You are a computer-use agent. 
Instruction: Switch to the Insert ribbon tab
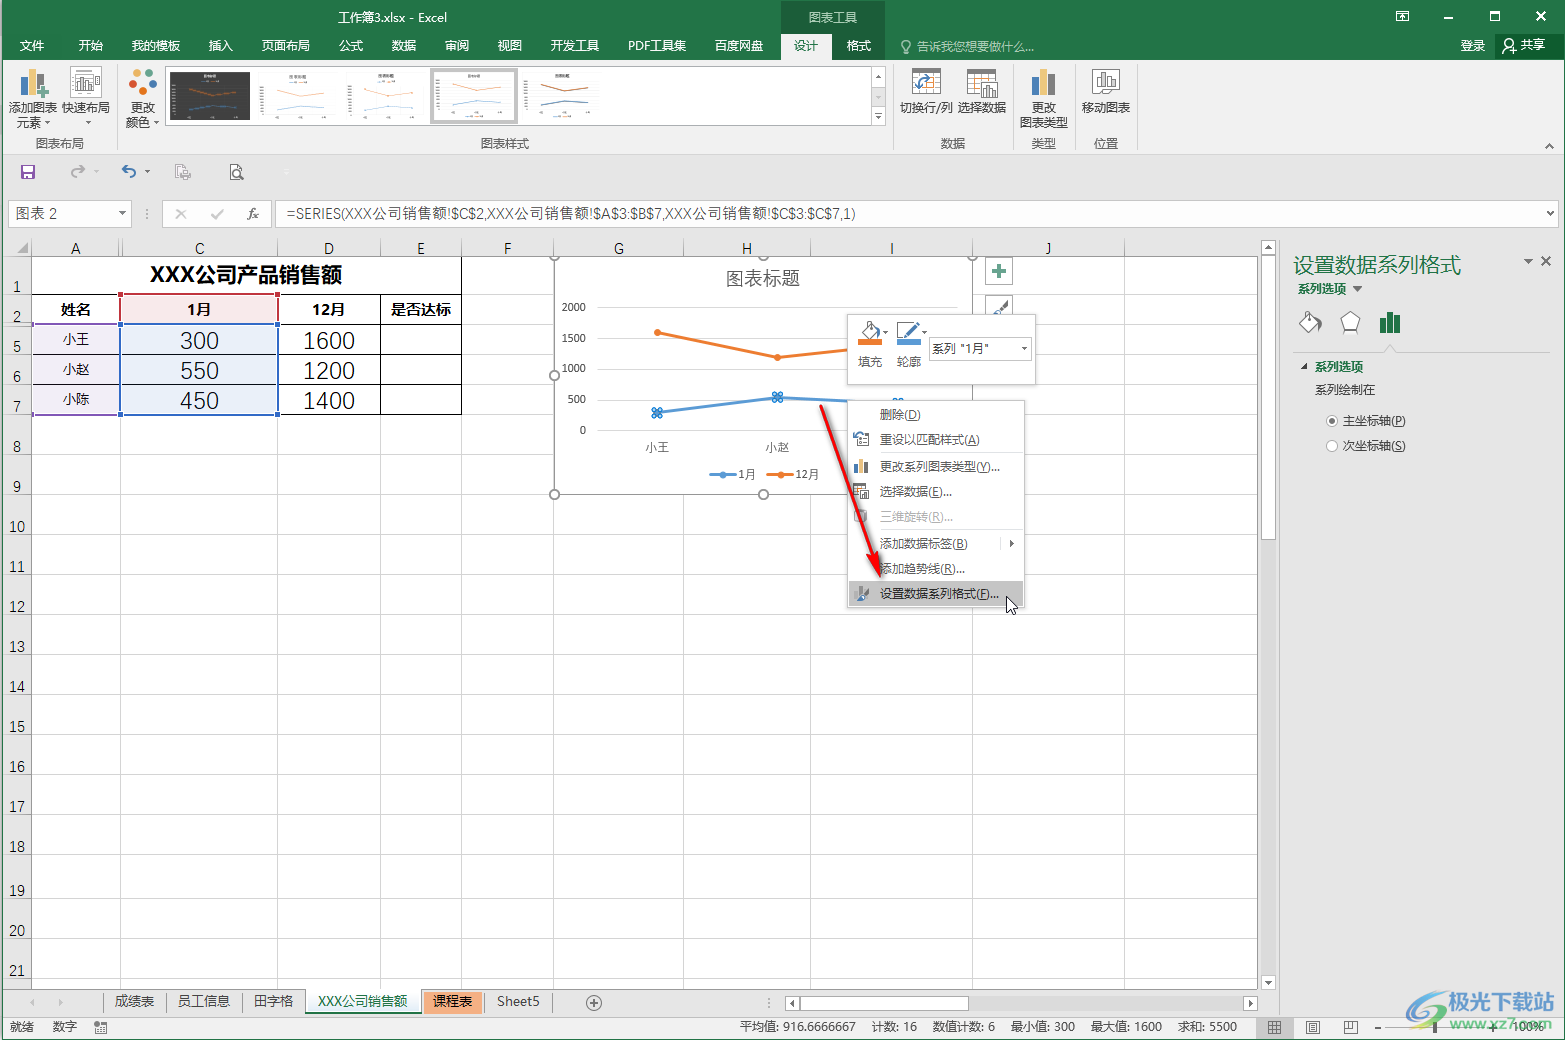(x=220, y=46)
